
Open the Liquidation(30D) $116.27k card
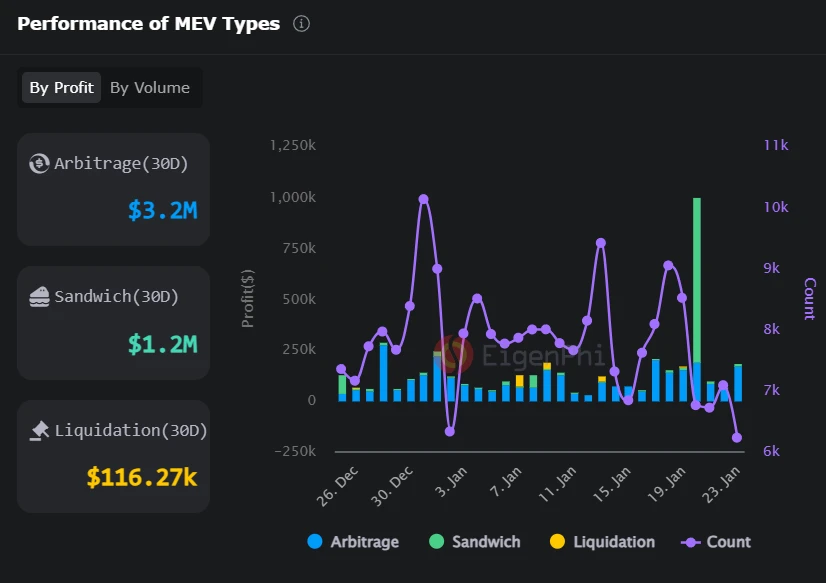[x=113, y=456]
